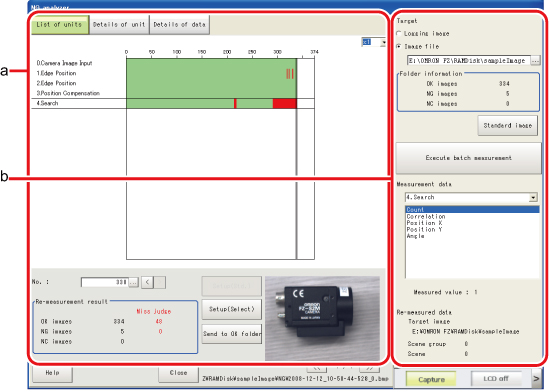Click the image file path field
The width and height of the screenshot is (550, 392).
[x=468, y=60]
